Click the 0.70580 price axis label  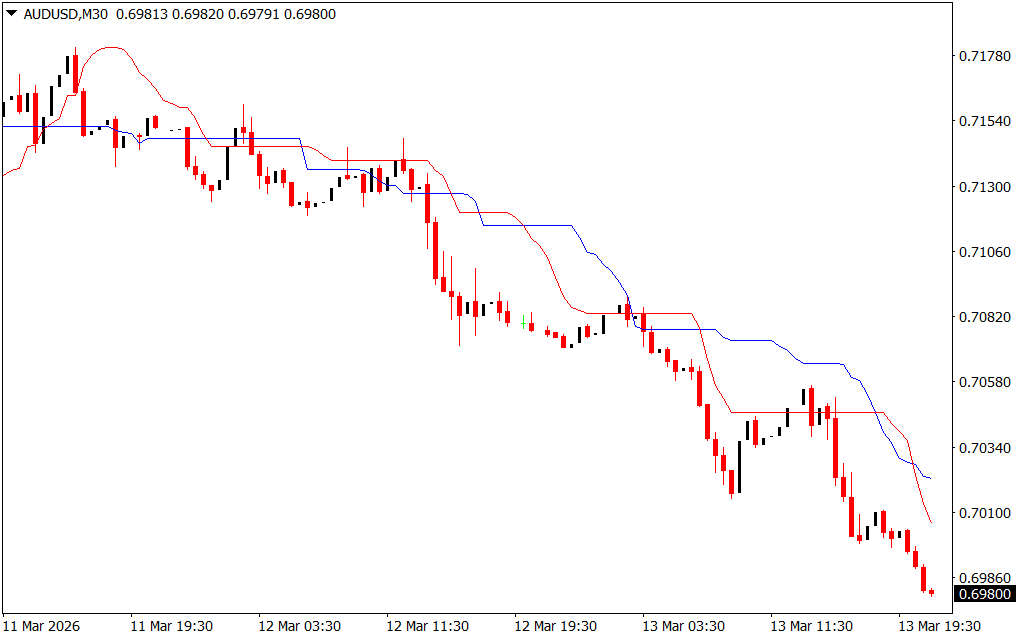point(983,382)
